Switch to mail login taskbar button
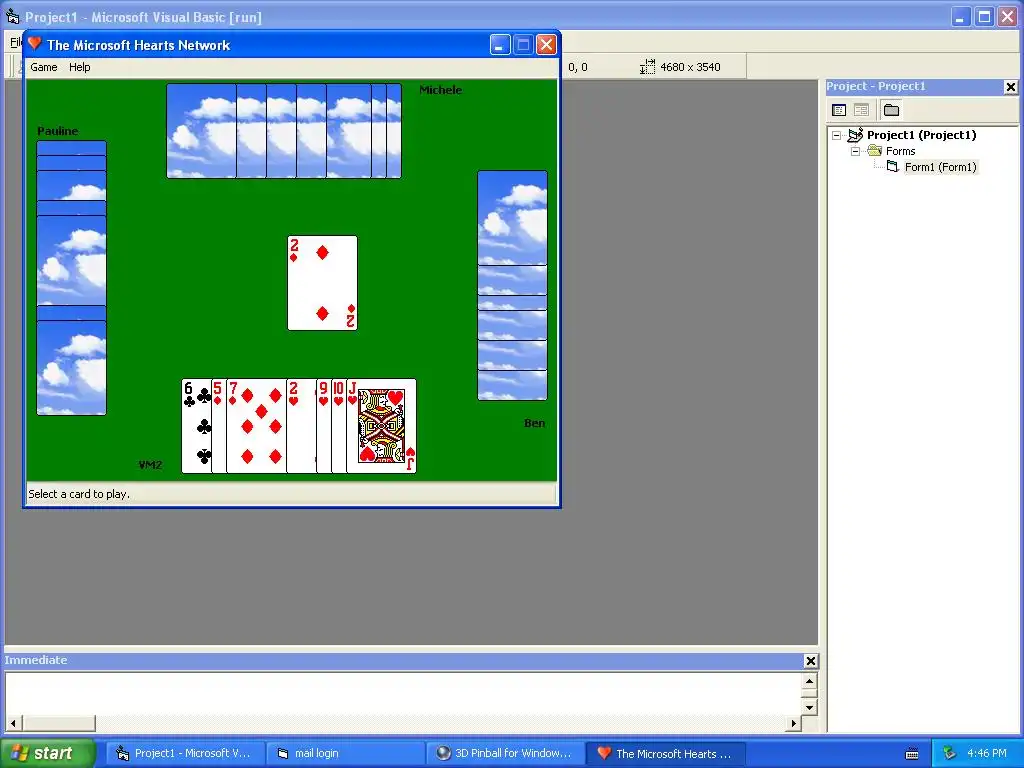This screenshot has width=1024, height=768. pyautogui.click(x=345, y=754)
